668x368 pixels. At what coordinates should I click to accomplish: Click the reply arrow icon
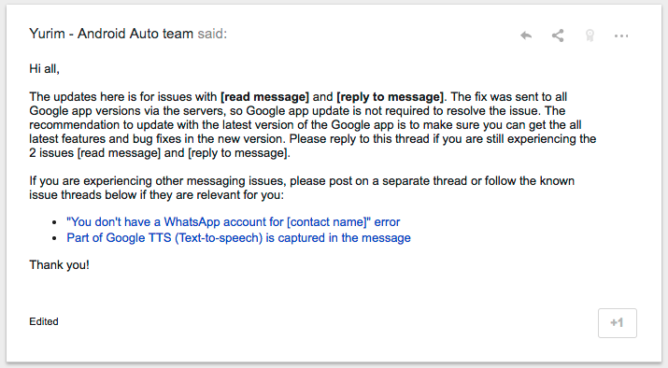pyautogui.click(x=526, y=35)
